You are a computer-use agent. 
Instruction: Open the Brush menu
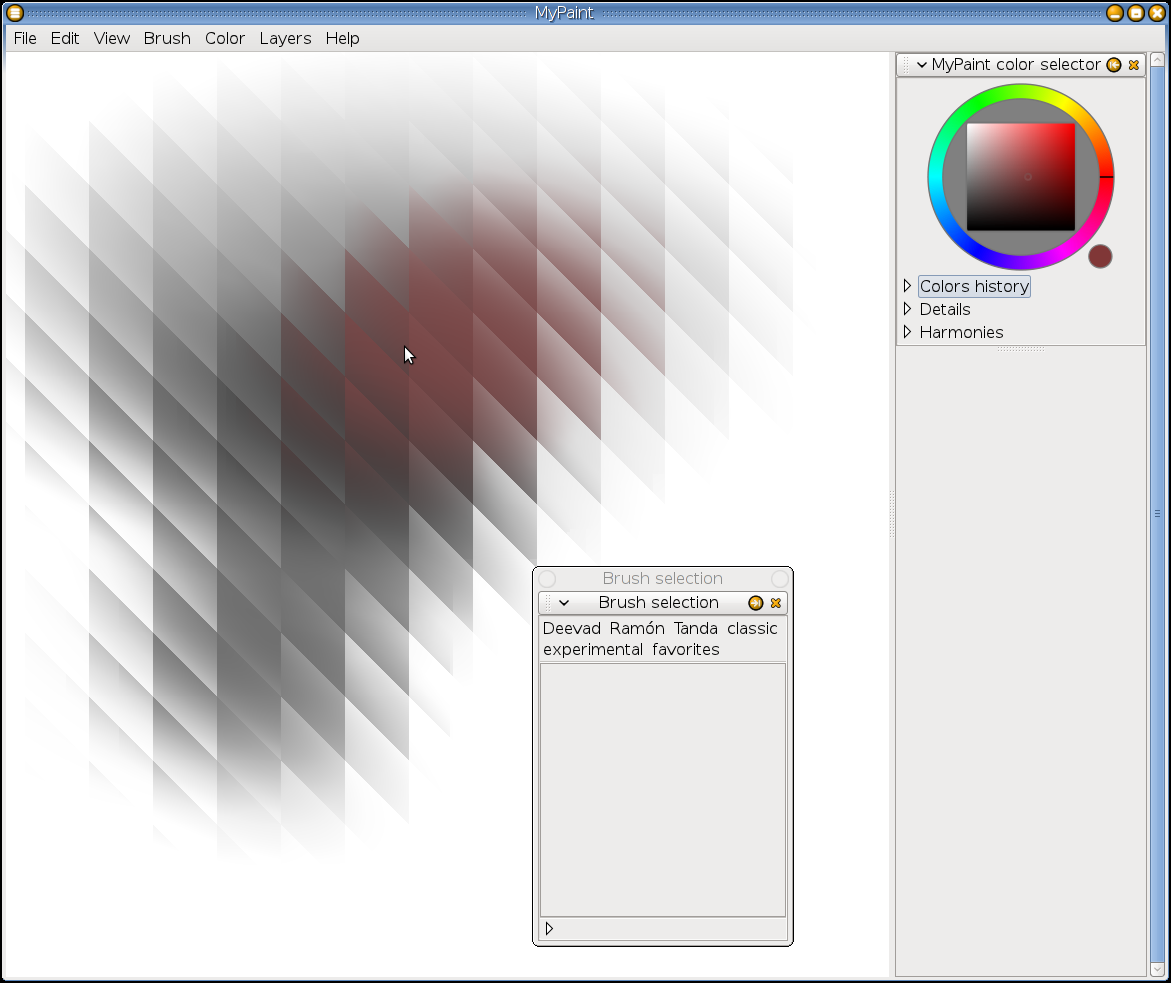[167, 38]
